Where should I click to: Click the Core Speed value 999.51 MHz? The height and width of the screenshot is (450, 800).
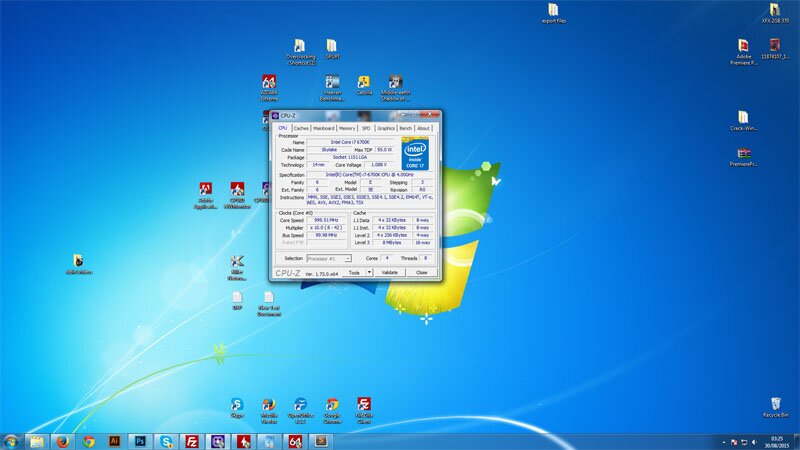[x=326, y=220]
